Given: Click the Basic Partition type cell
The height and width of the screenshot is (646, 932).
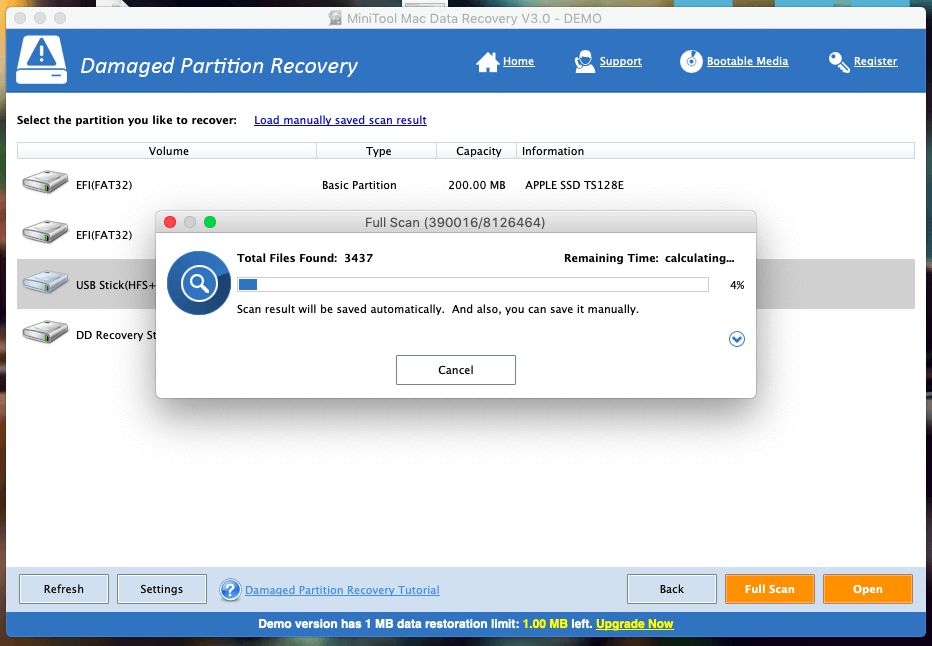Looking at the screenshot, I should 359,185.
